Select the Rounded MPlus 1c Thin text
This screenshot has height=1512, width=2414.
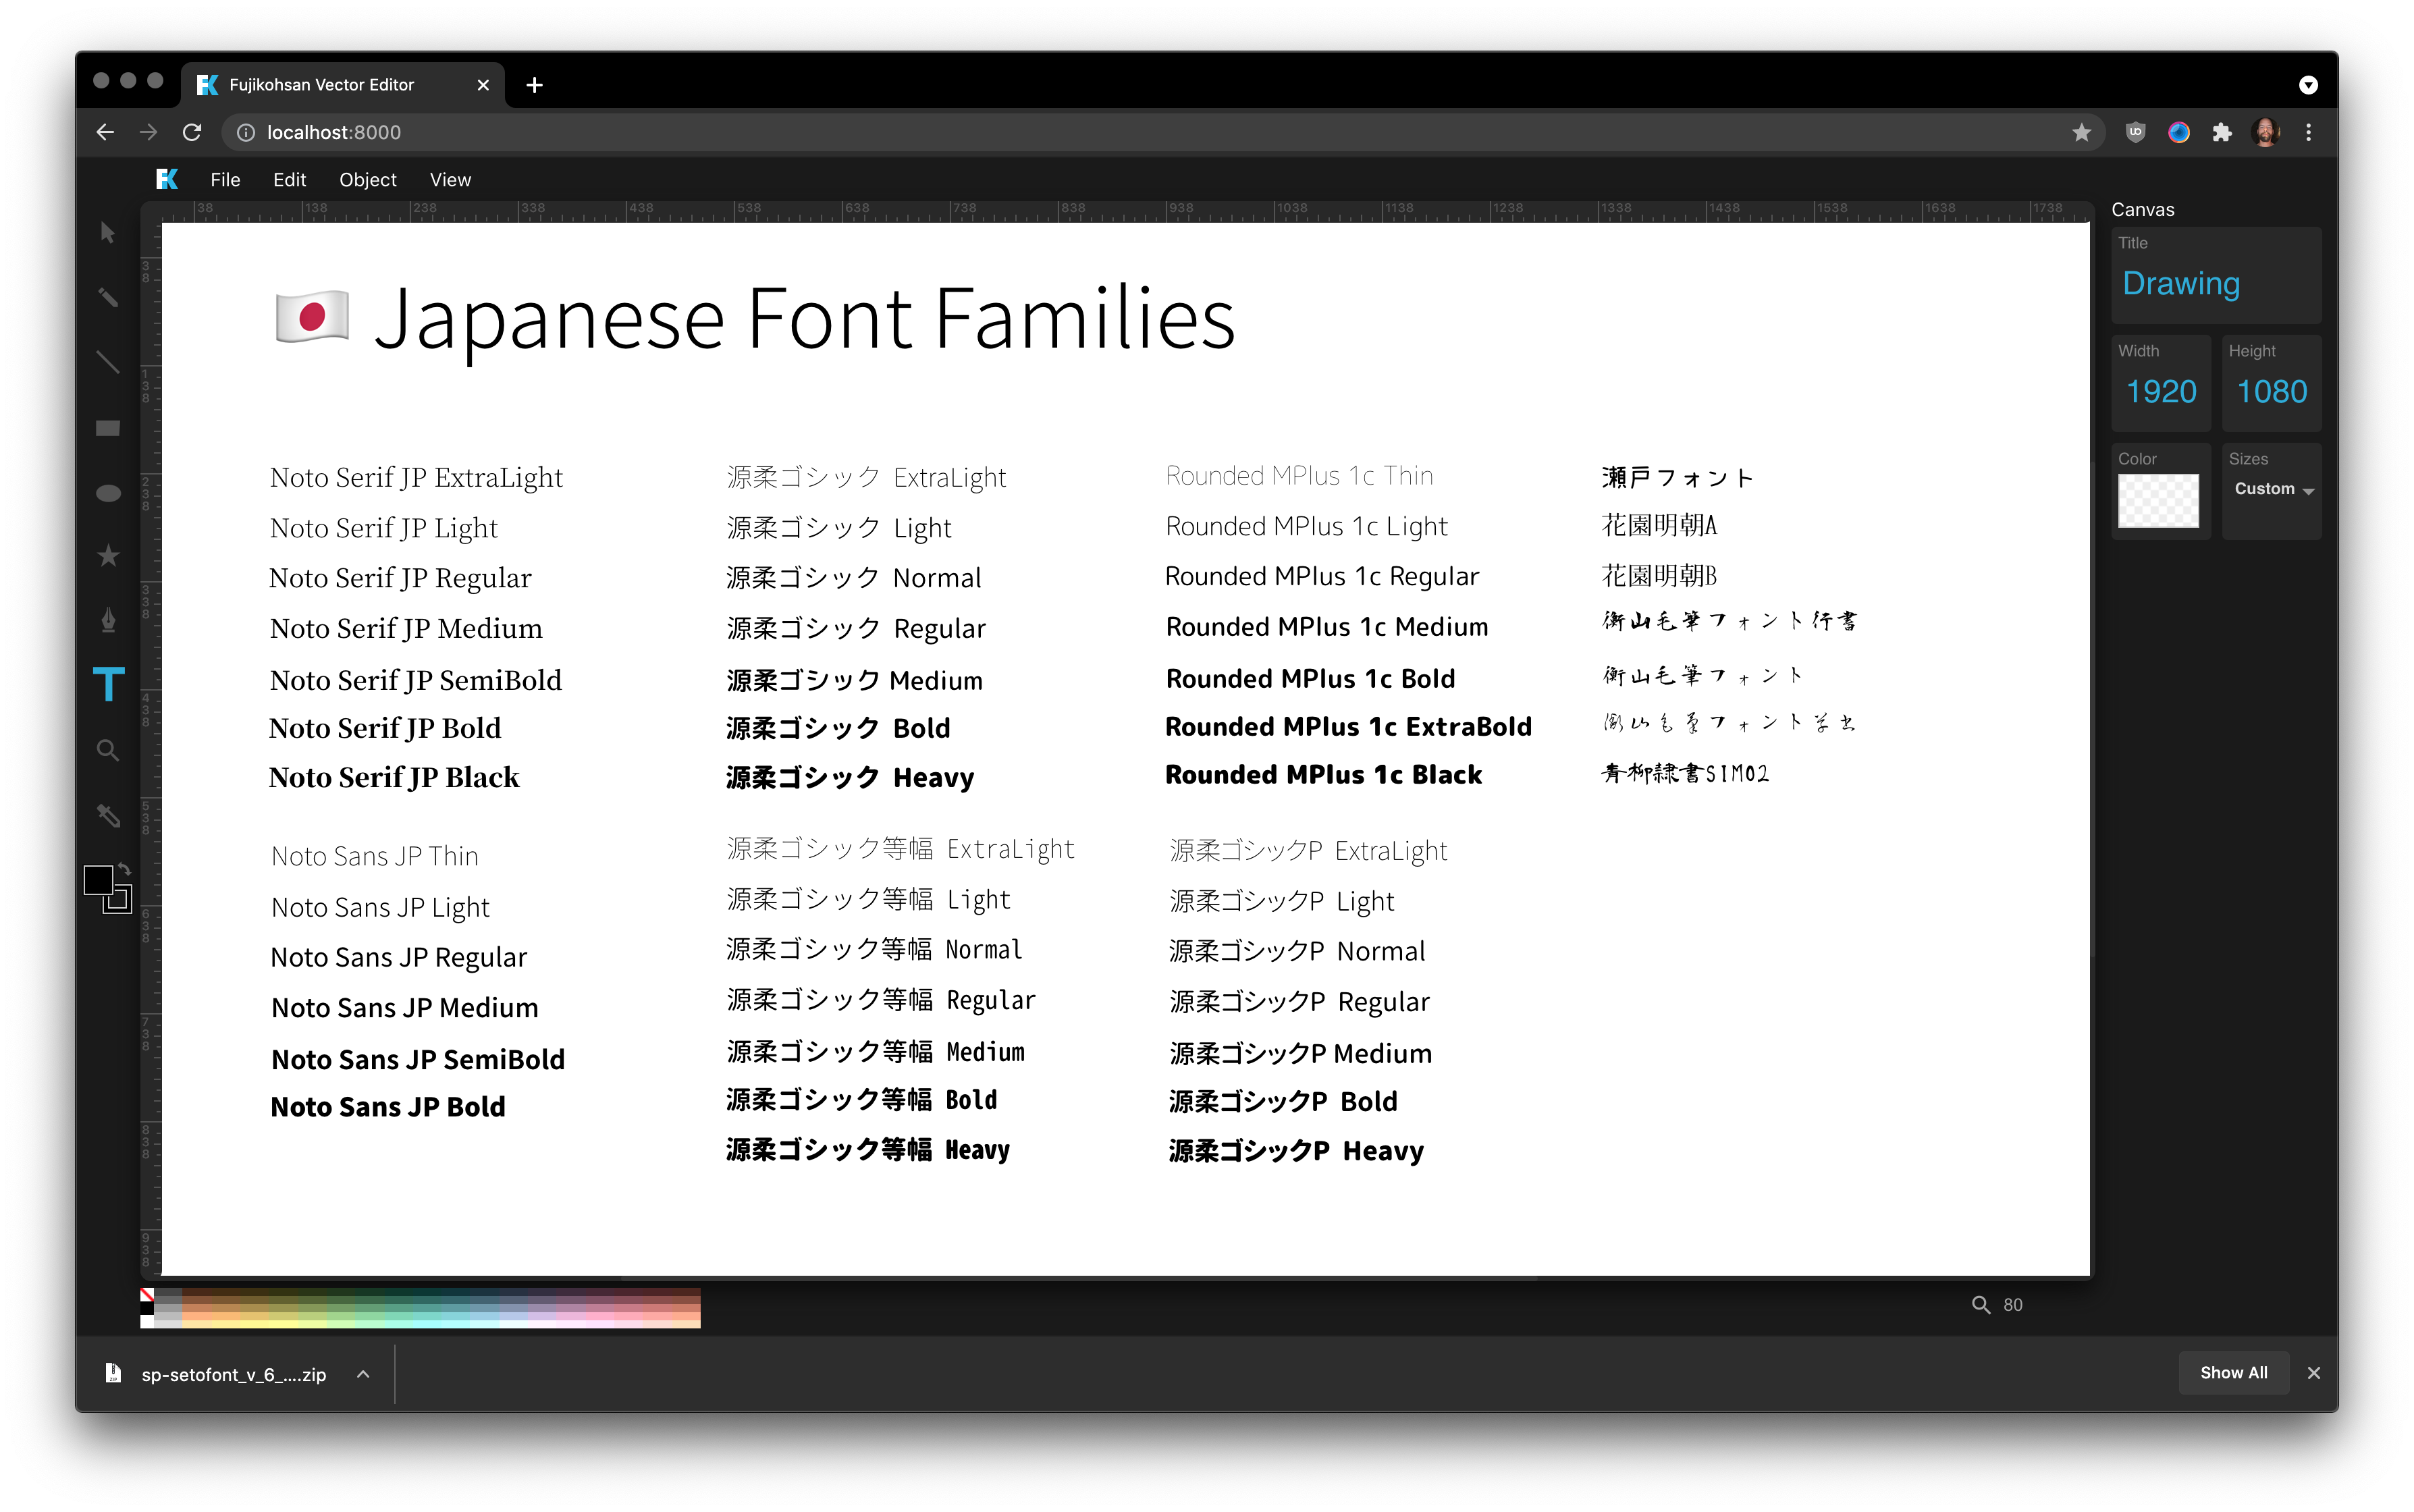pos(1299,476)
